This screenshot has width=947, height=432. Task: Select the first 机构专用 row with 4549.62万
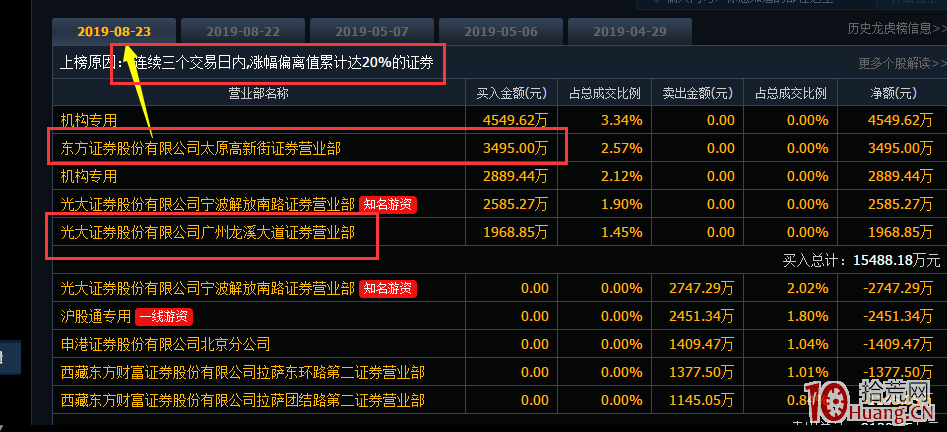click(x=497, y=120)
